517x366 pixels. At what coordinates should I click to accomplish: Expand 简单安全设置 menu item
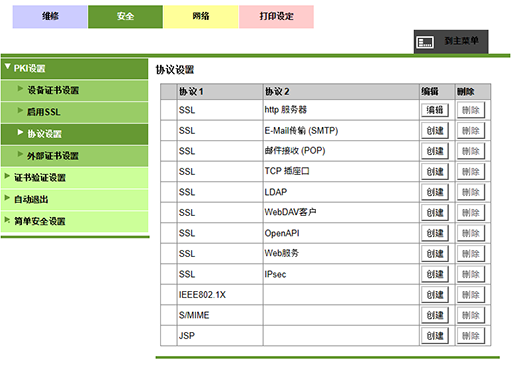75,221
